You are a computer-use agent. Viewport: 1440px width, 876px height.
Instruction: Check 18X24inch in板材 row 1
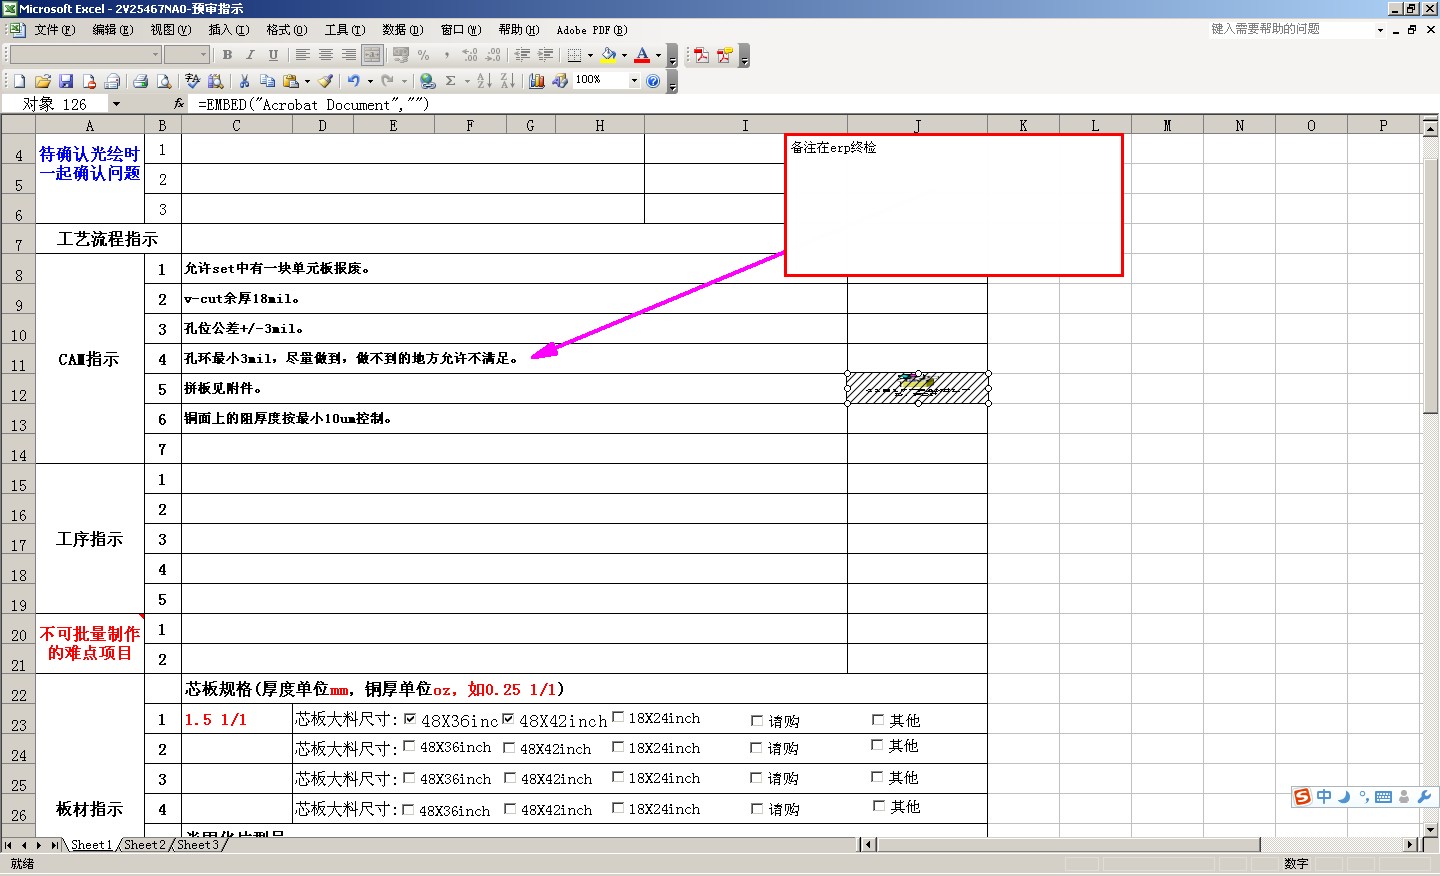click(x=618, y=717)
